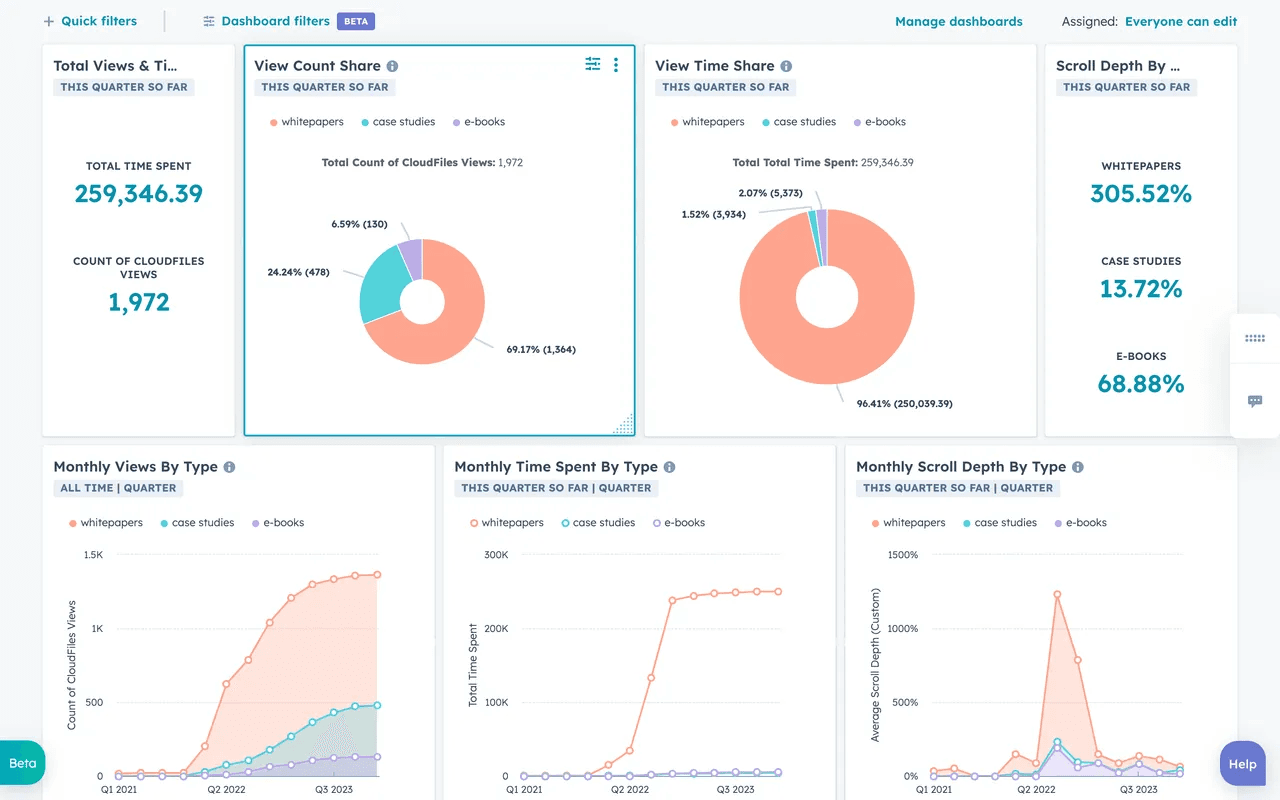This screenshot has width=1280, height=800.
Task: Click the Help button
Action: tap(1242, 763)
